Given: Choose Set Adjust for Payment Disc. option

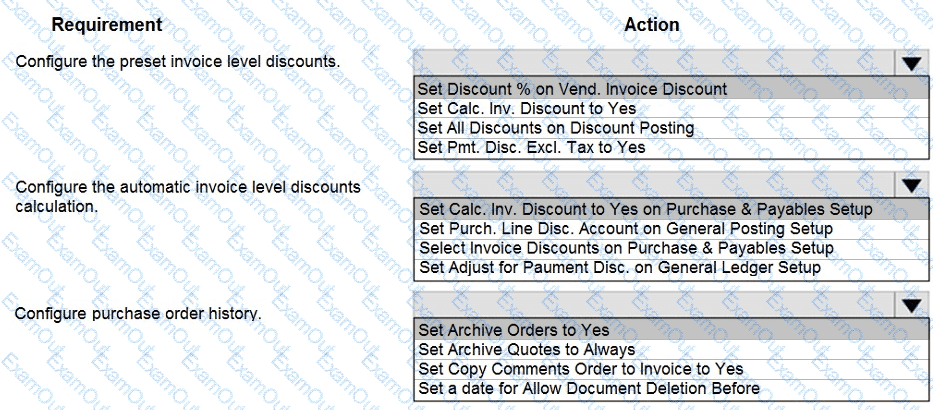Looking at the screenshot, I should coord(620,267).
